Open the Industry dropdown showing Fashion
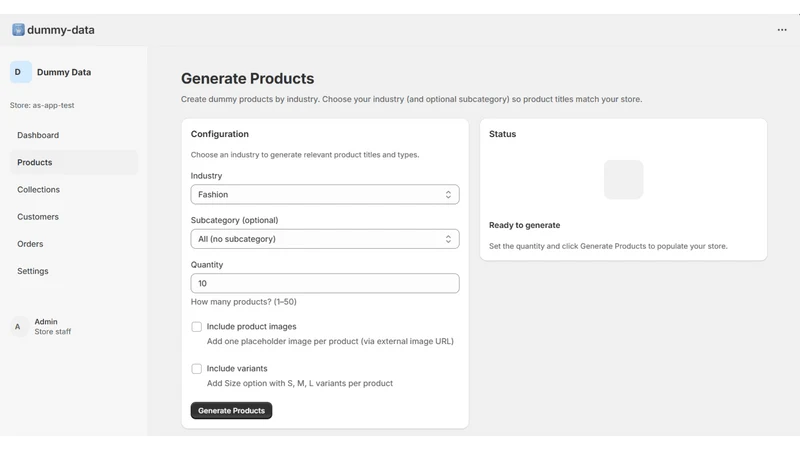Screen dimensions: 800x450 [324, 194]
